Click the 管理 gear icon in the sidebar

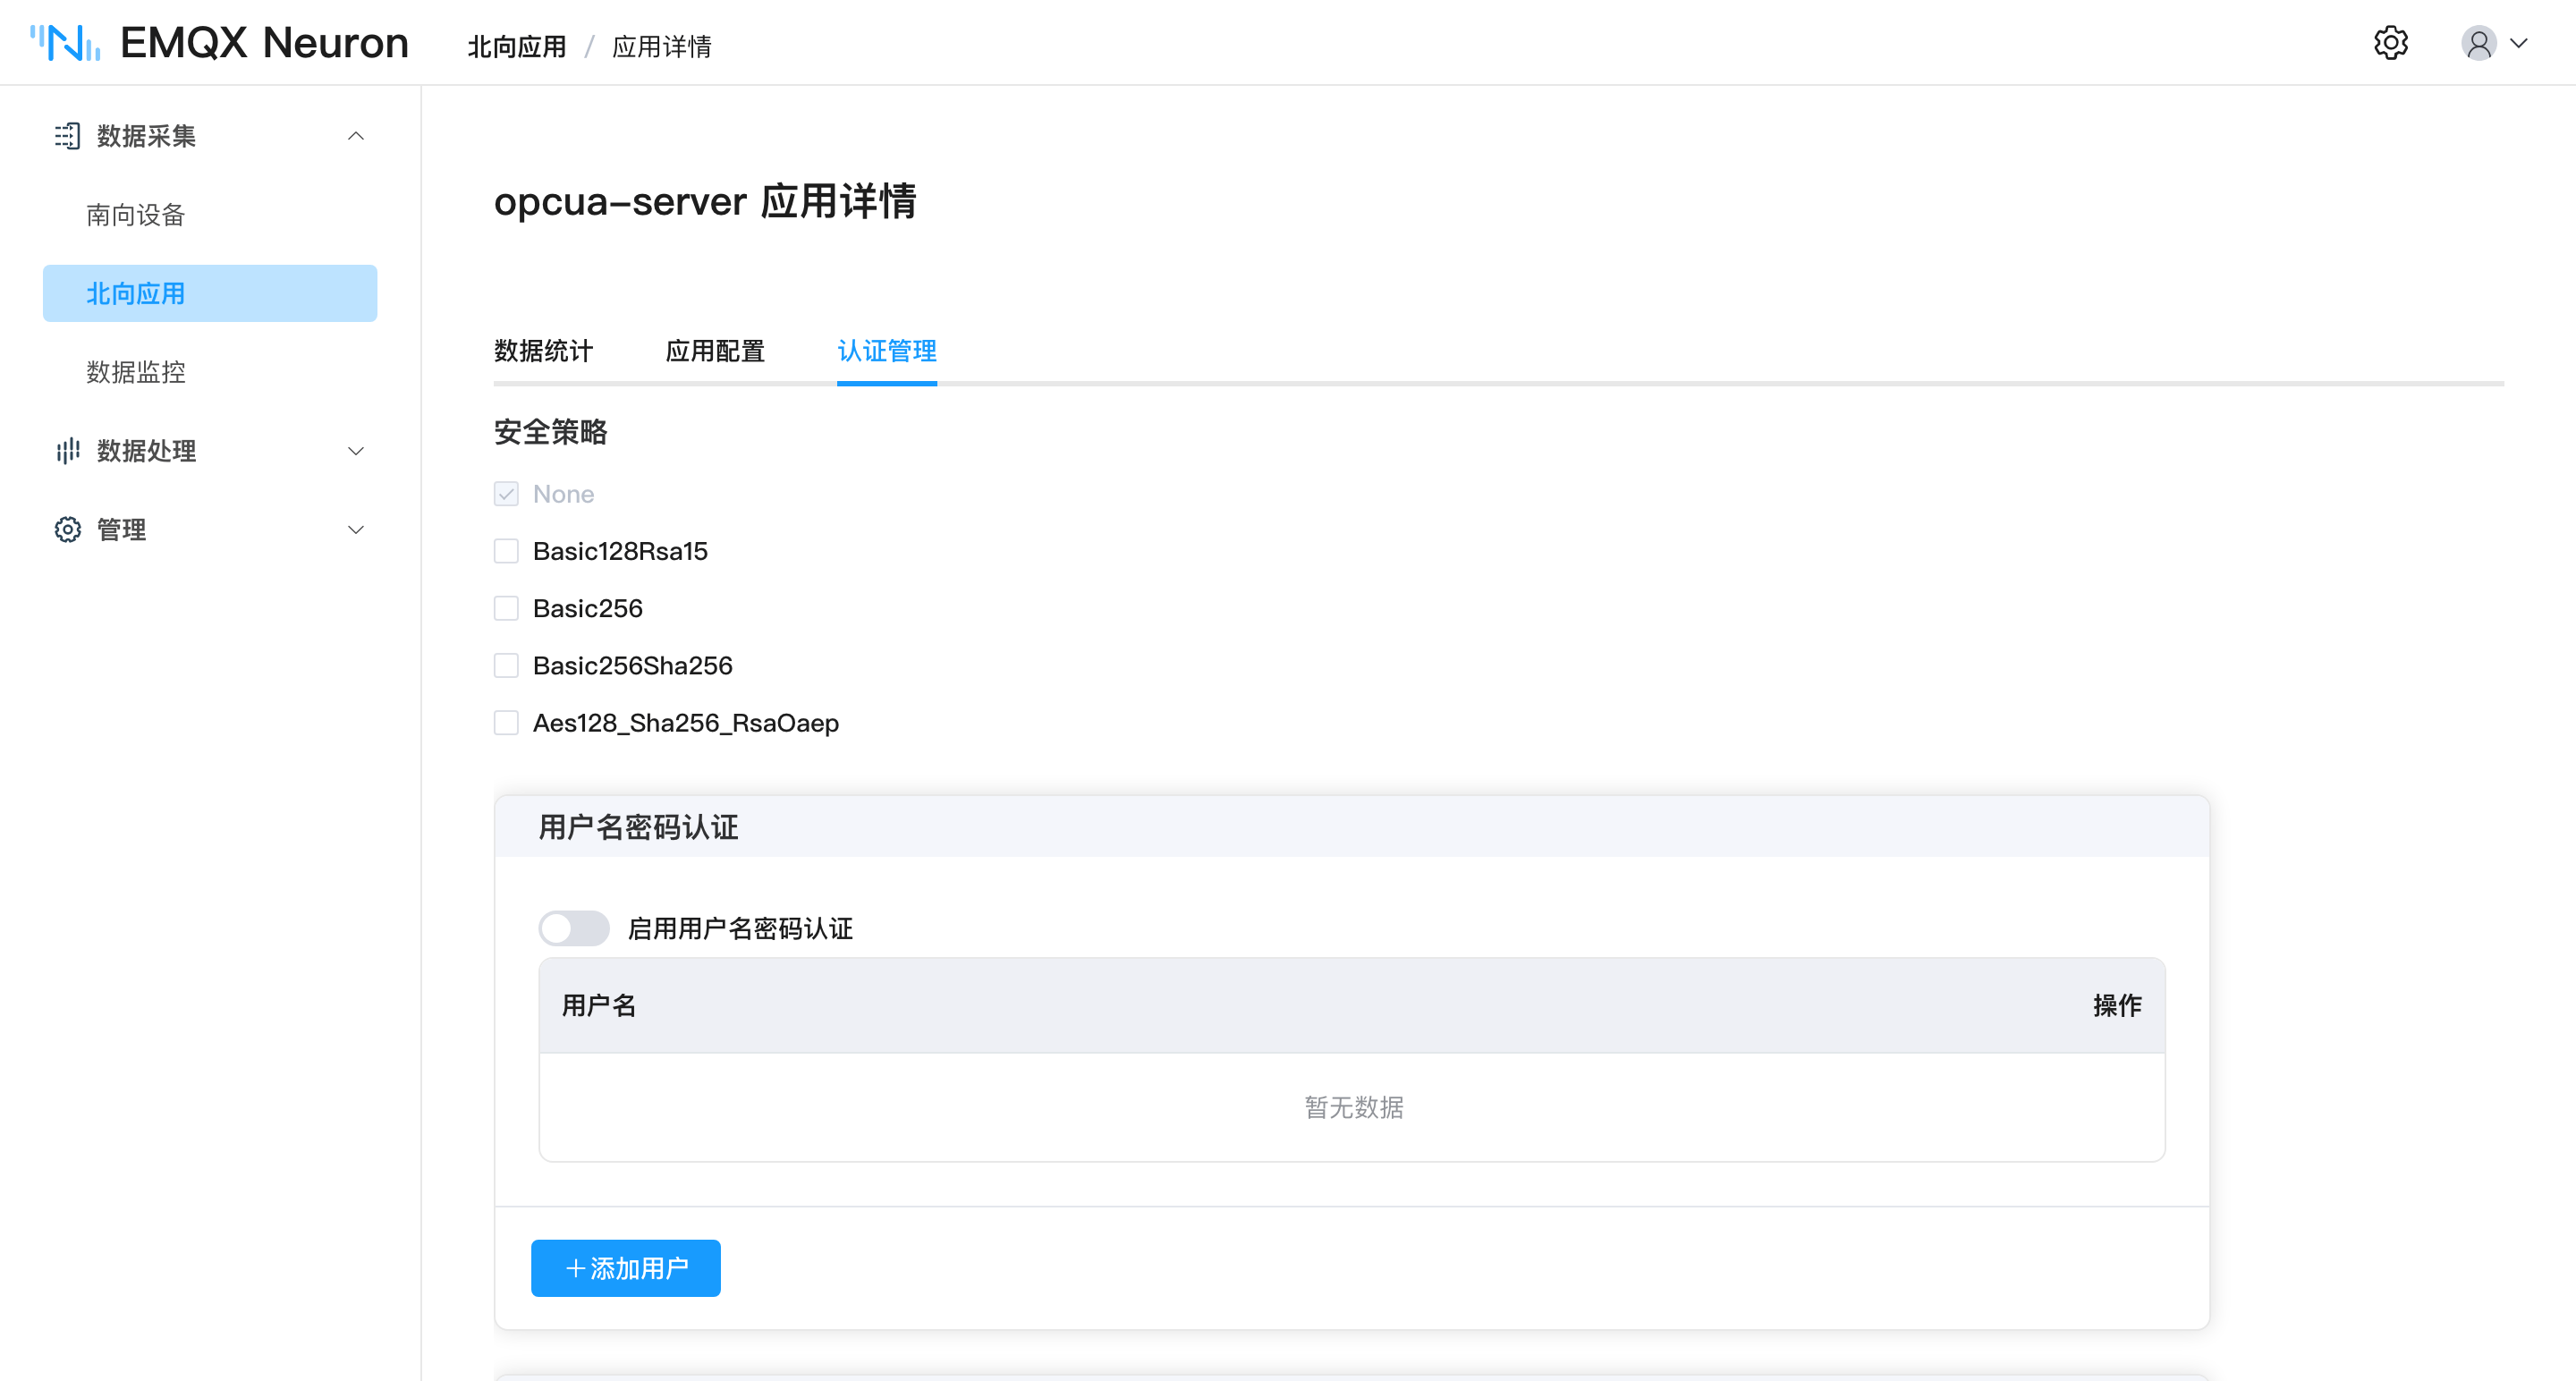click(x=67, y=529)
